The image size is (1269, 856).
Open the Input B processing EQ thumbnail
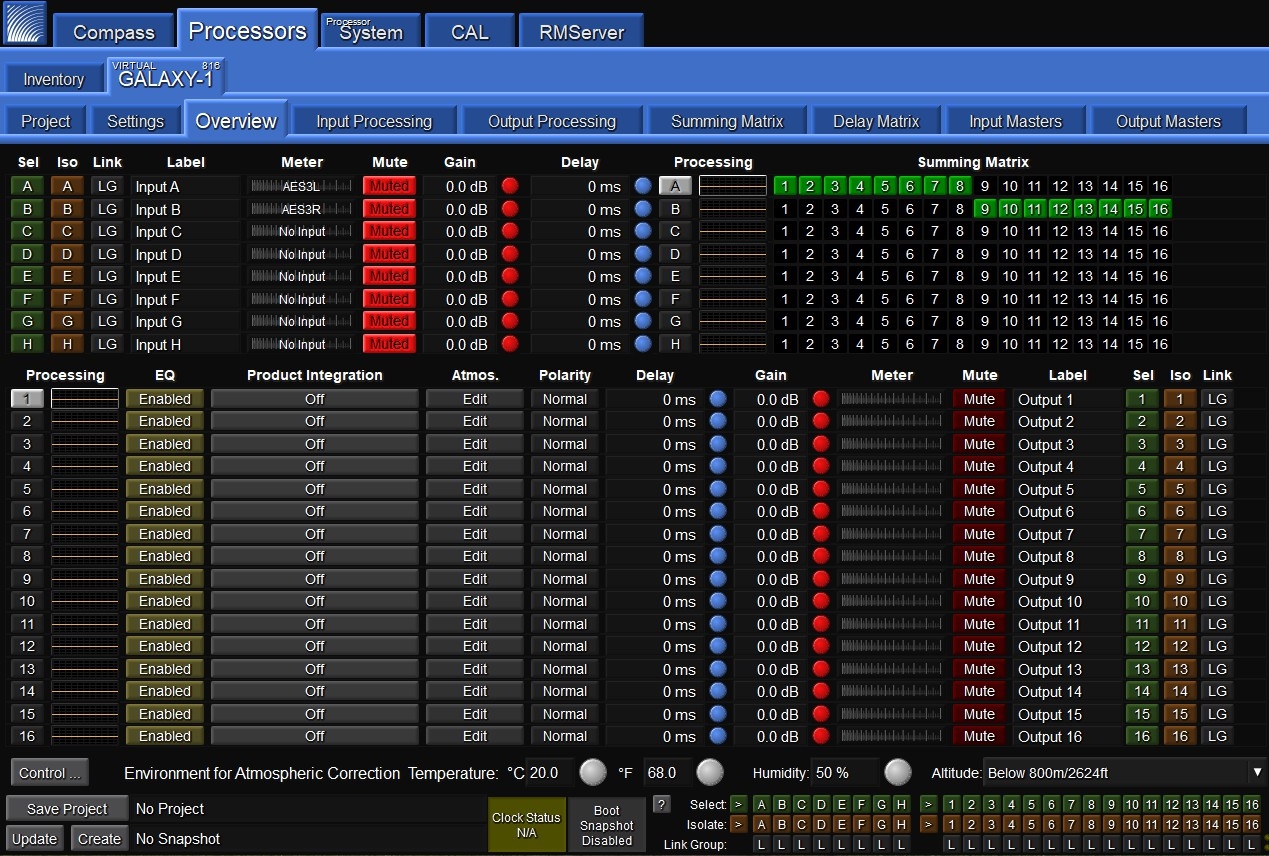pyautogui.click(x=732, y=209)
